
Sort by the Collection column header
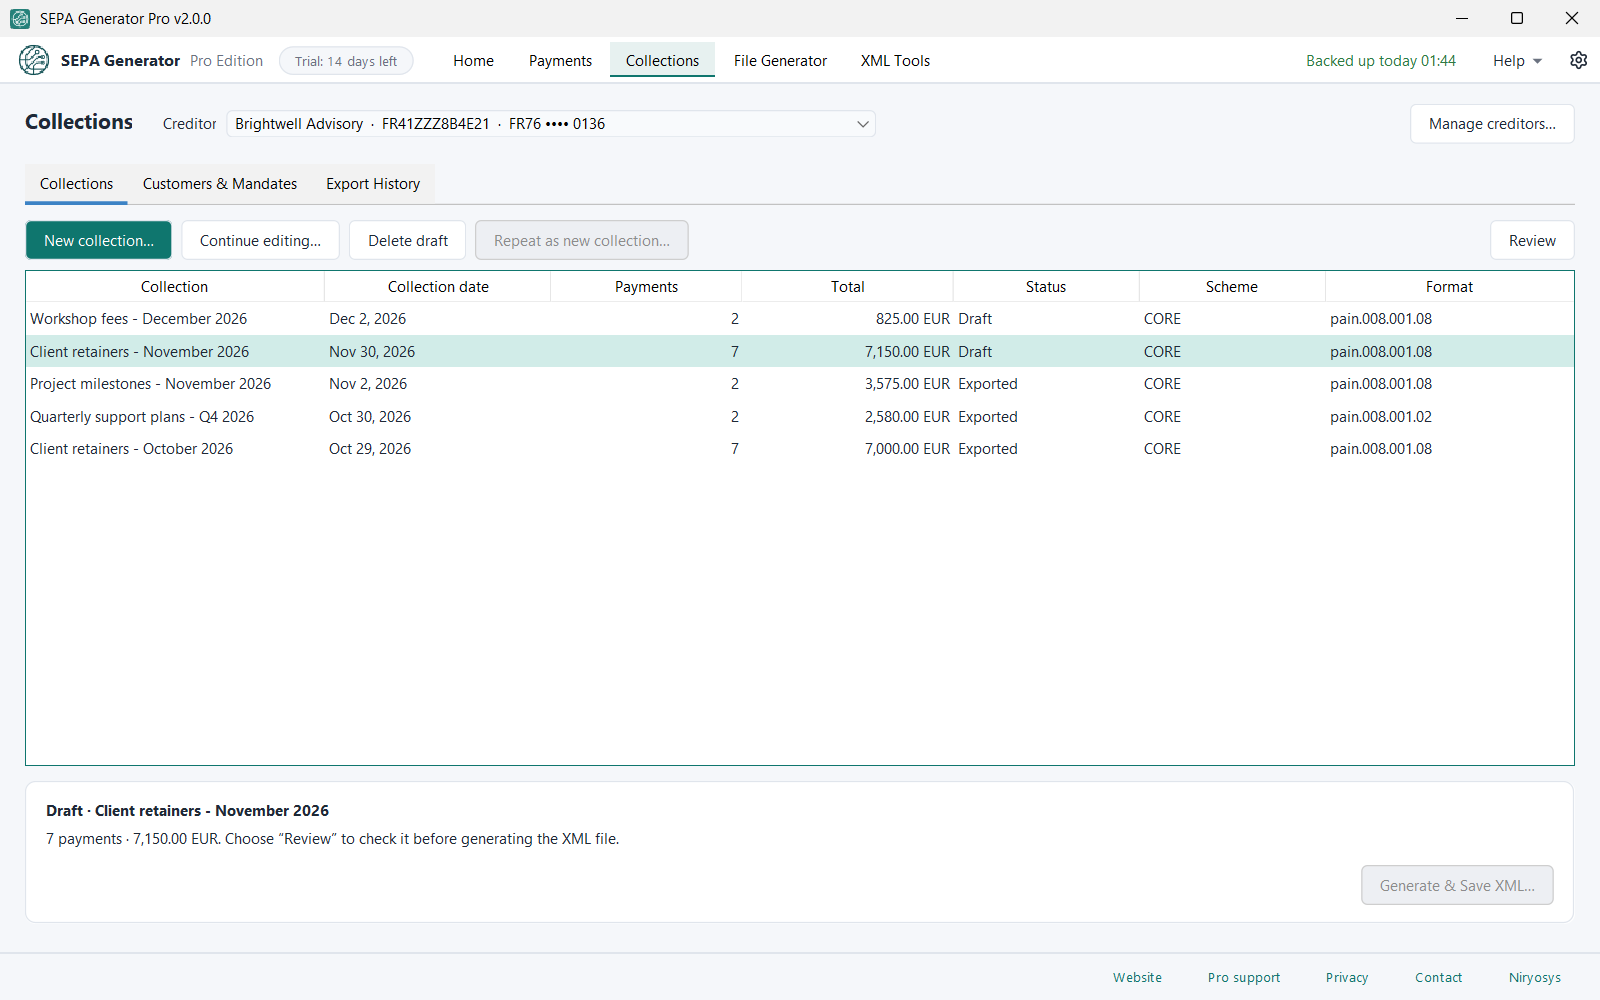point(175,287)
